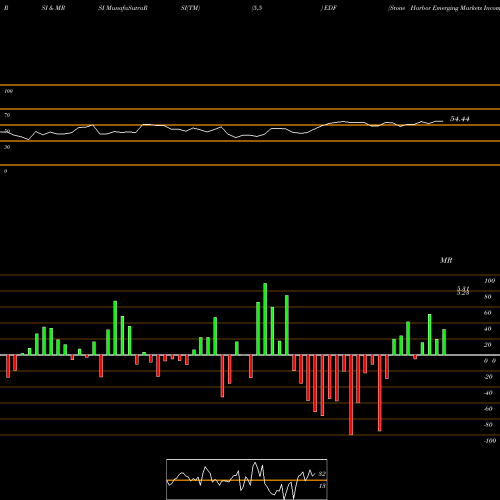Click the MR axis label 60
500x500 pixels.
click(488, 313)
